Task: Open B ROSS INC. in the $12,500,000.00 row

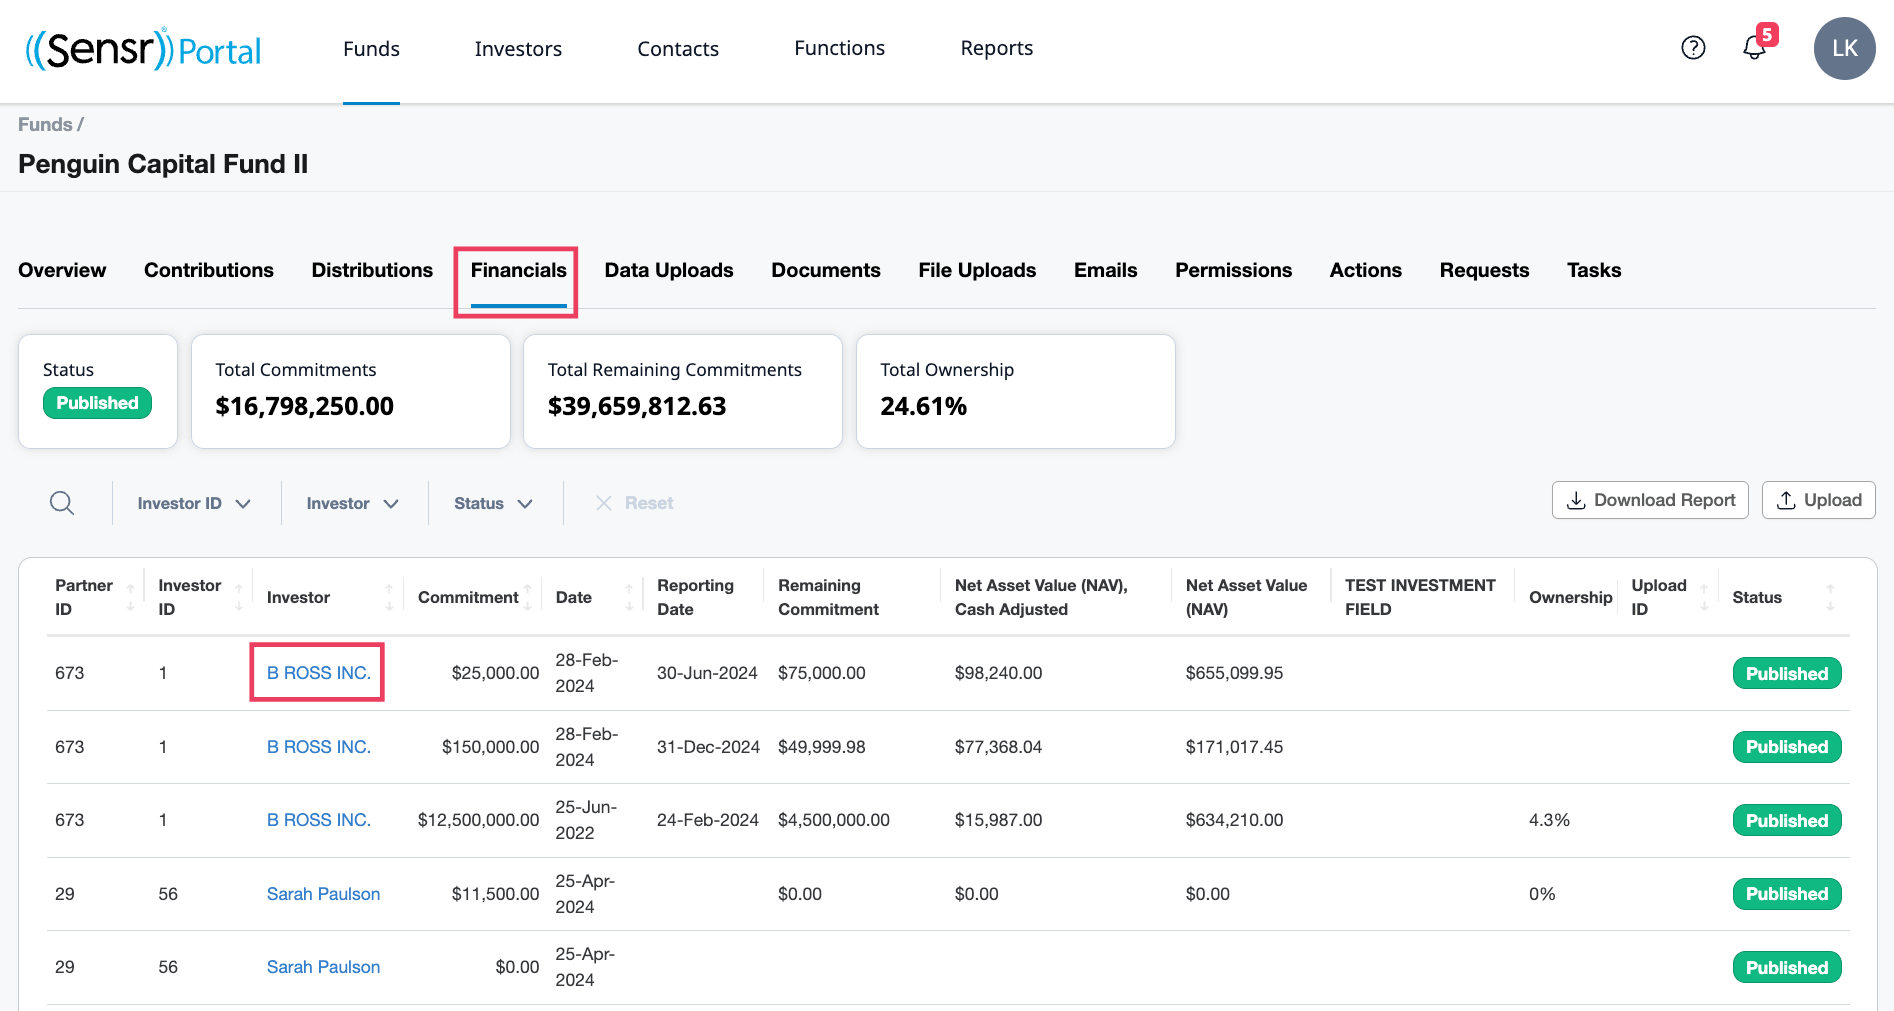Action: click(318, 820)
